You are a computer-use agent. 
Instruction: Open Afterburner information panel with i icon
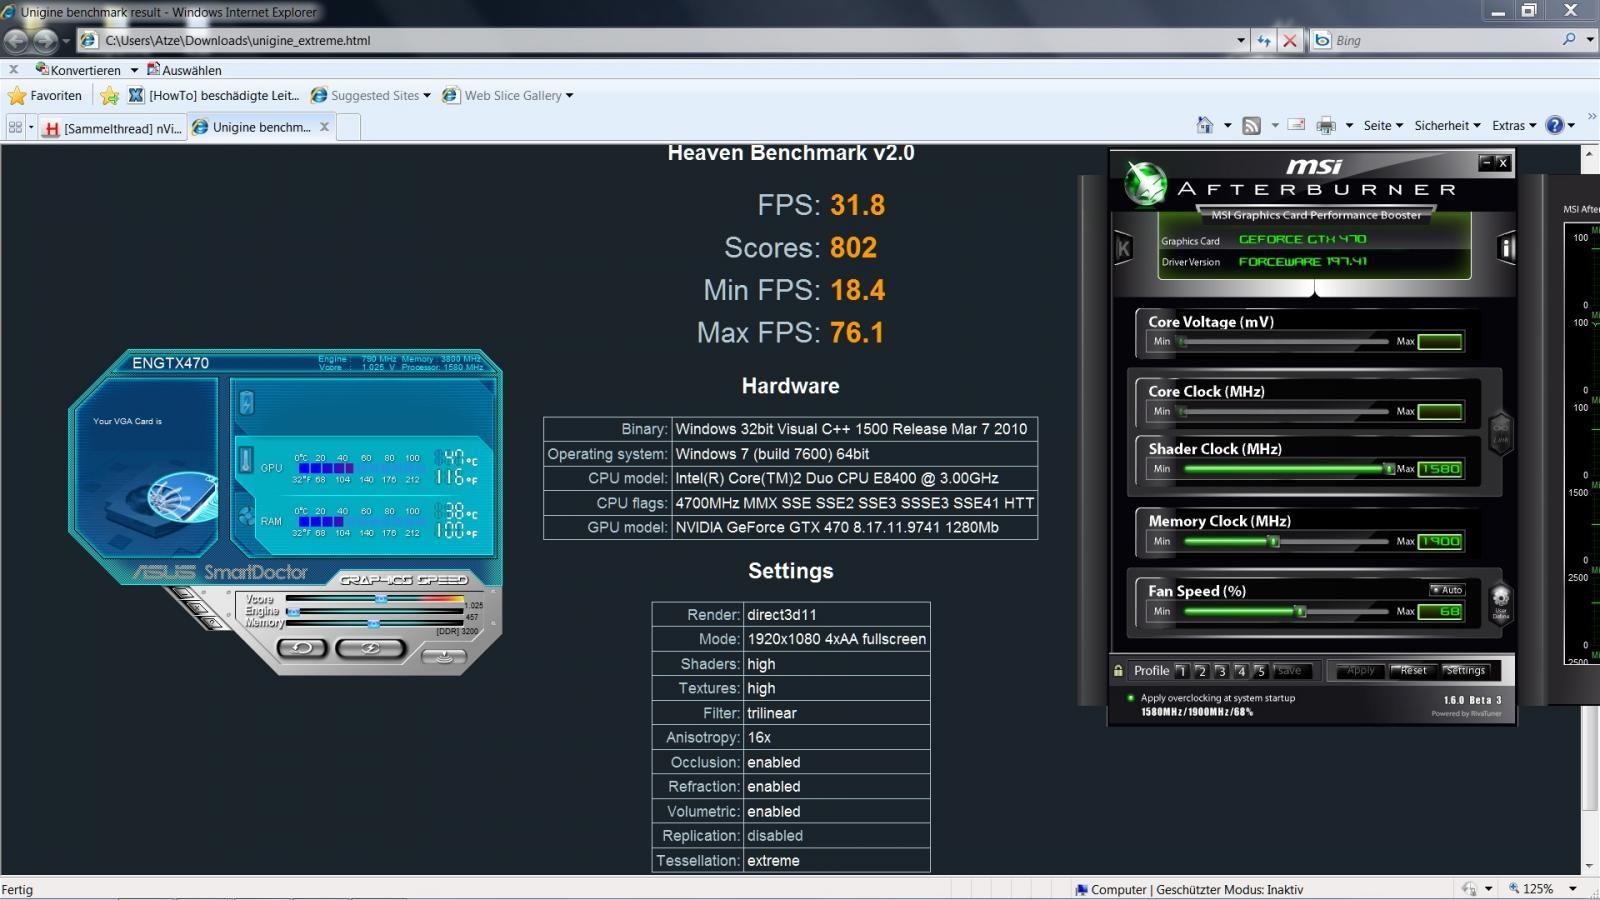(x=1506, y=248)
